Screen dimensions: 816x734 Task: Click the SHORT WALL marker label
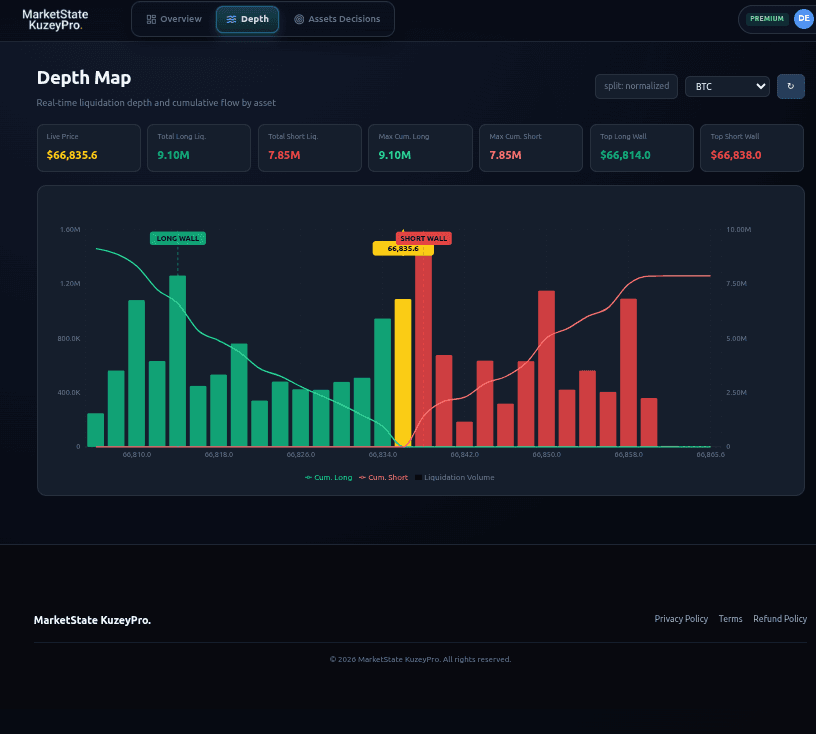[422, 237]
